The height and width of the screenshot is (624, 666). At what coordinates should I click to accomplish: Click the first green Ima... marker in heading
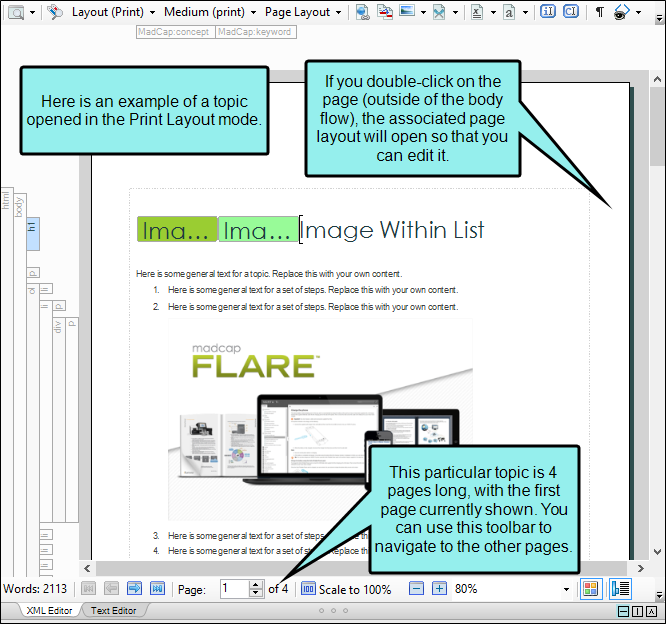pyautogui.click(x=177, y=229)
